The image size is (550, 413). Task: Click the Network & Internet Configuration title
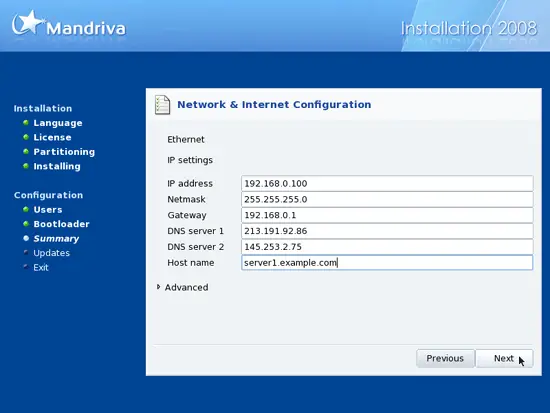click(x=274, y=105)
